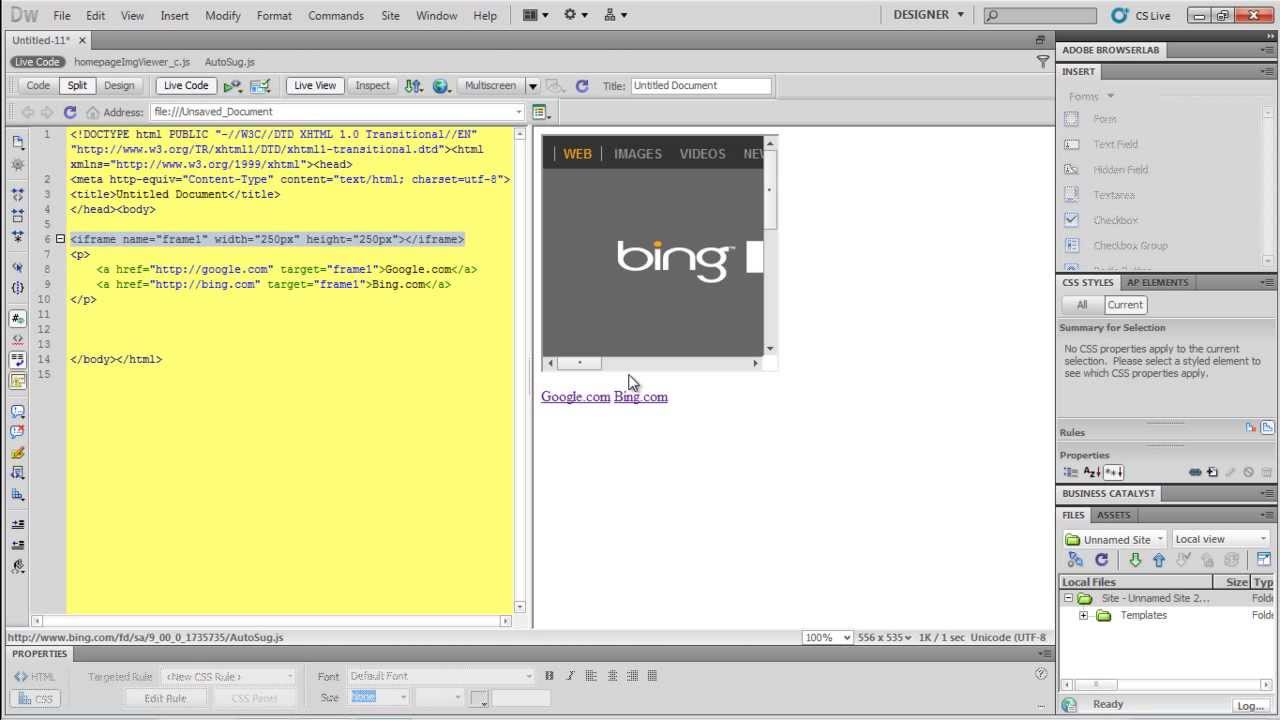Open the Unnamed Site dropdown

pos(1115,539)
